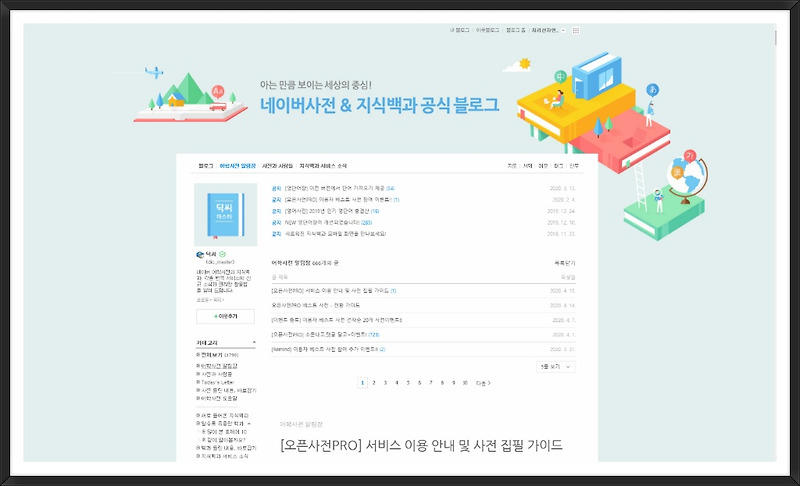
Task: Open the 안부 menu item
Action: [x=574, y=166]
